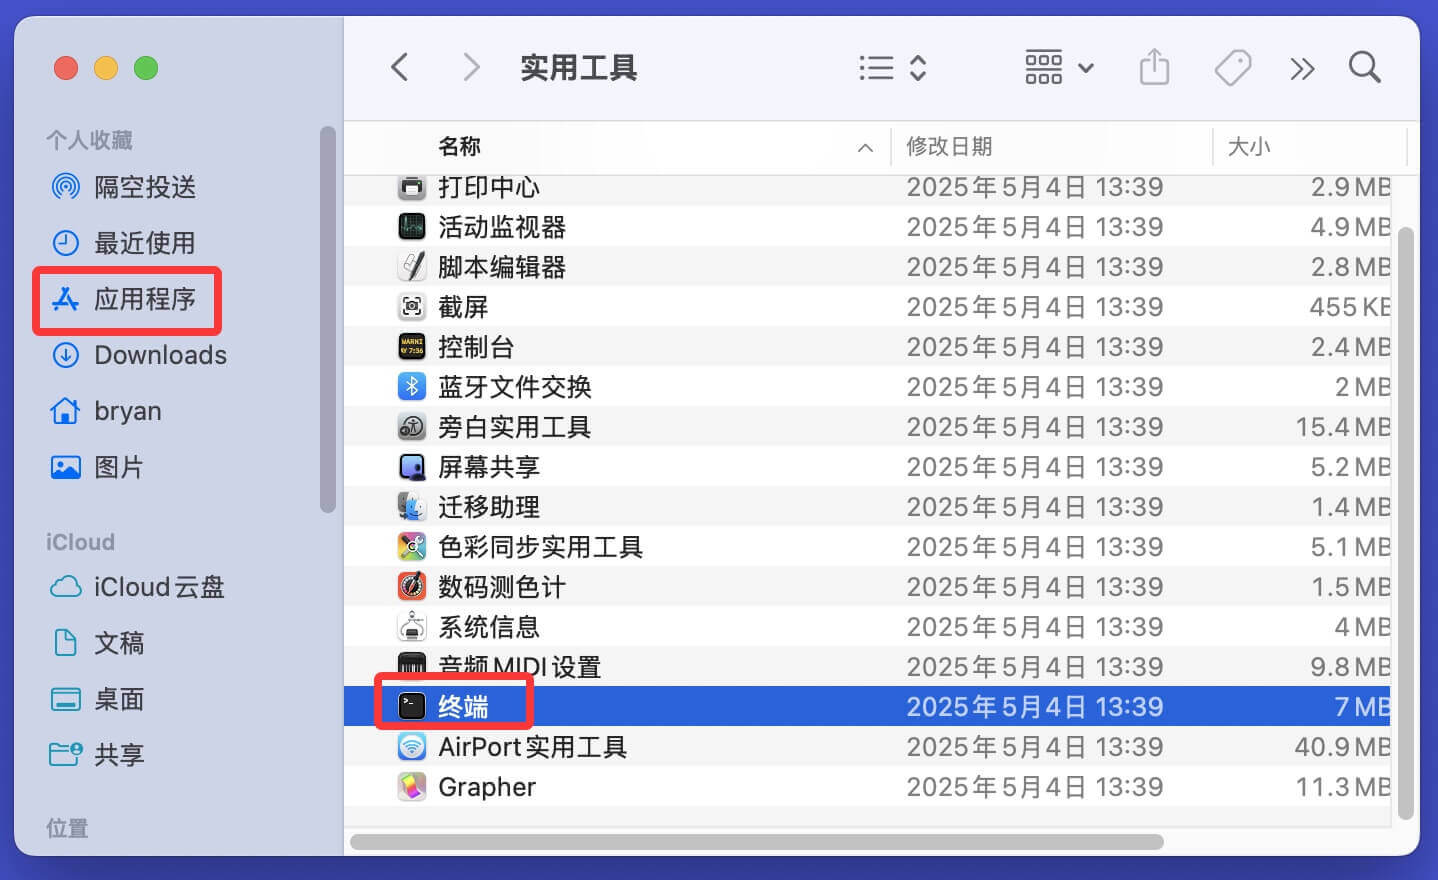Open the Share toolbar icon
This screenshot has width=1438, height=880.
[1154, 68]
